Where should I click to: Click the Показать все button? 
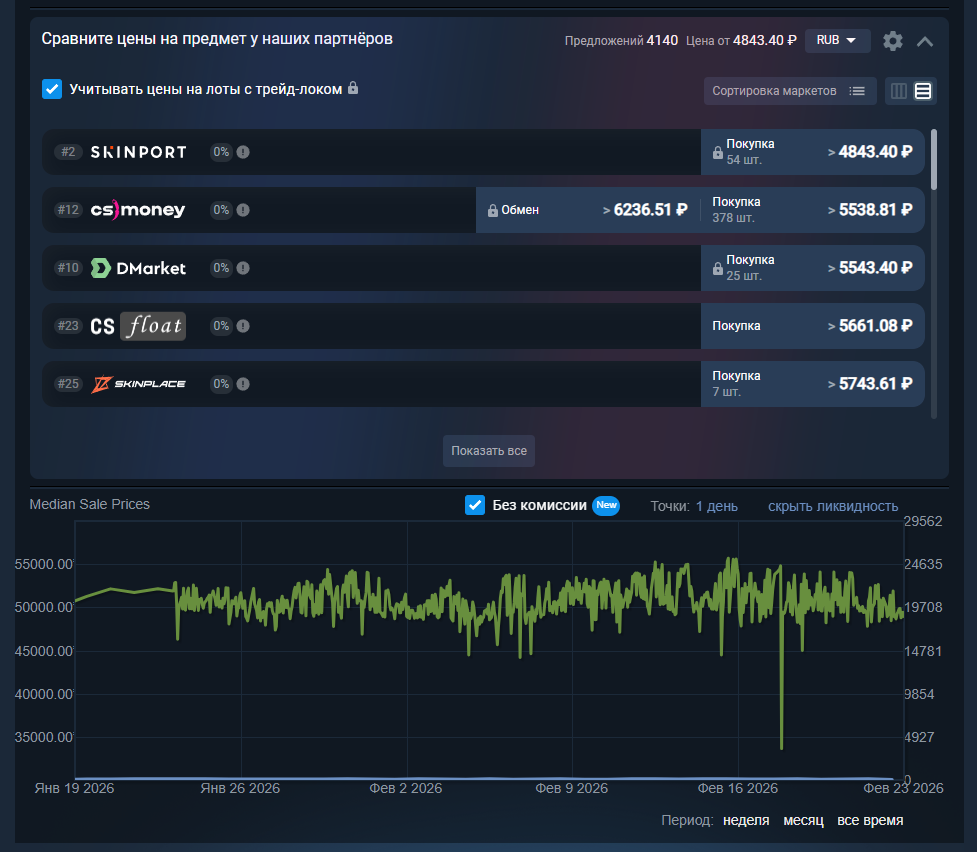click(x=488, y=451)
